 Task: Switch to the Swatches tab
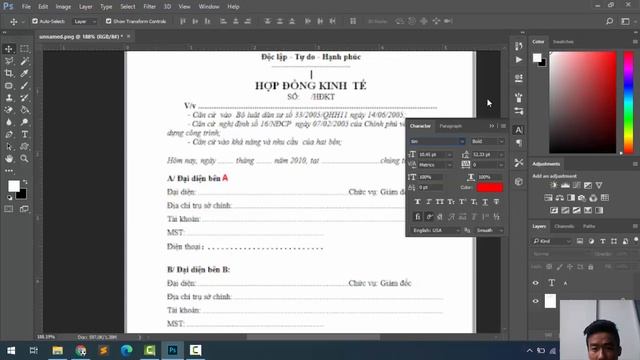click(x=563, y=42)
